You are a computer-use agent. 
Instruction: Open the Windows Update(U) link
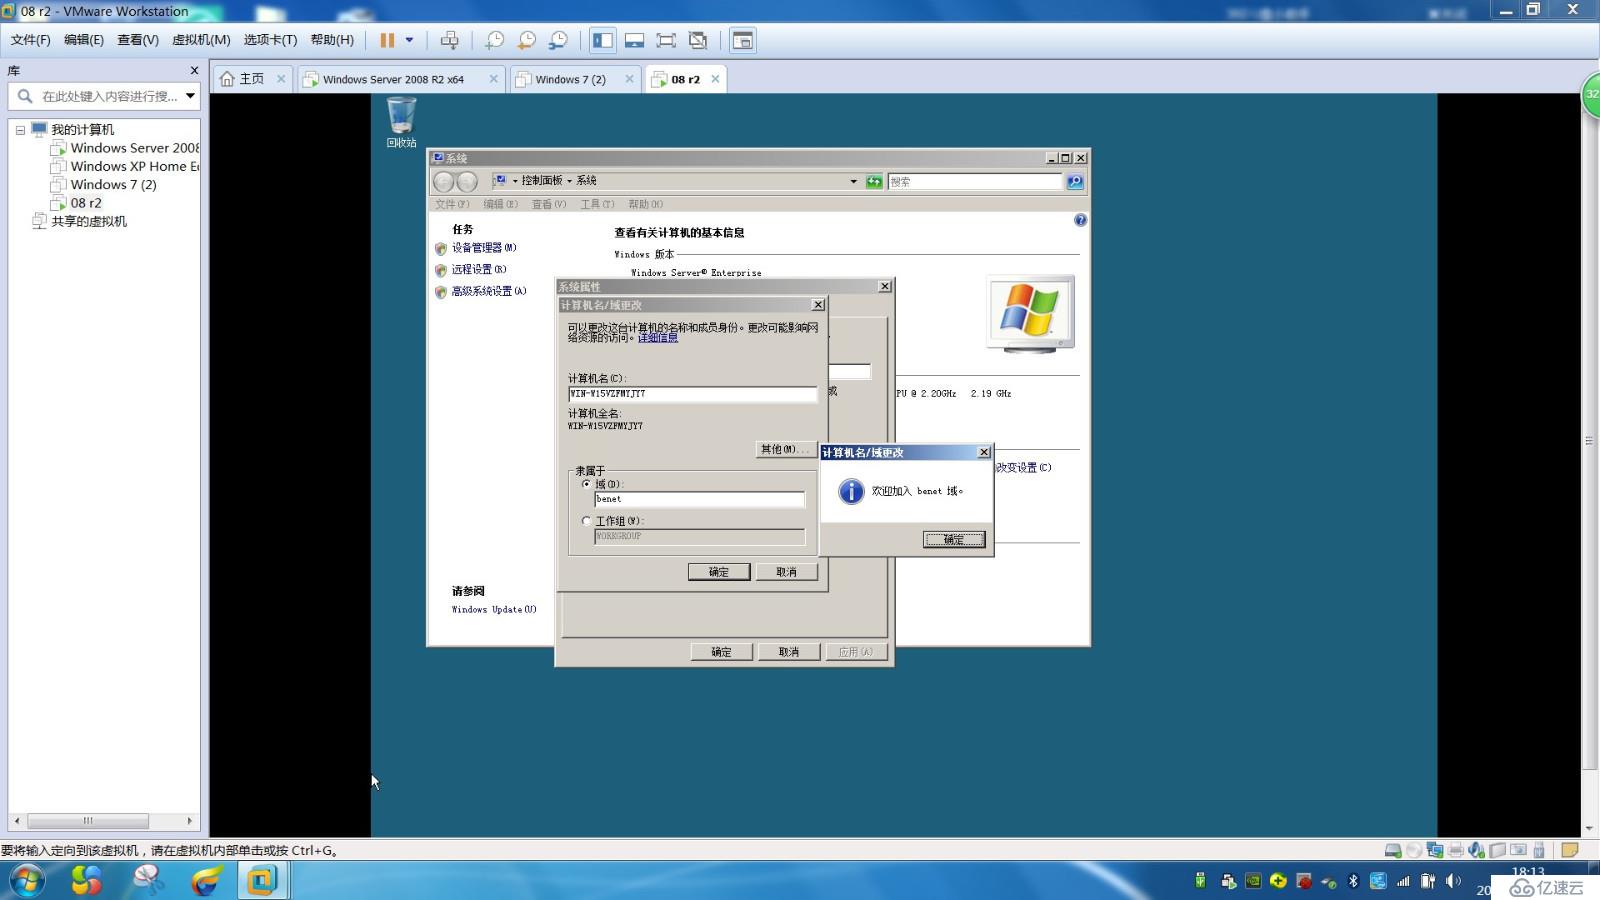[494, 609]
